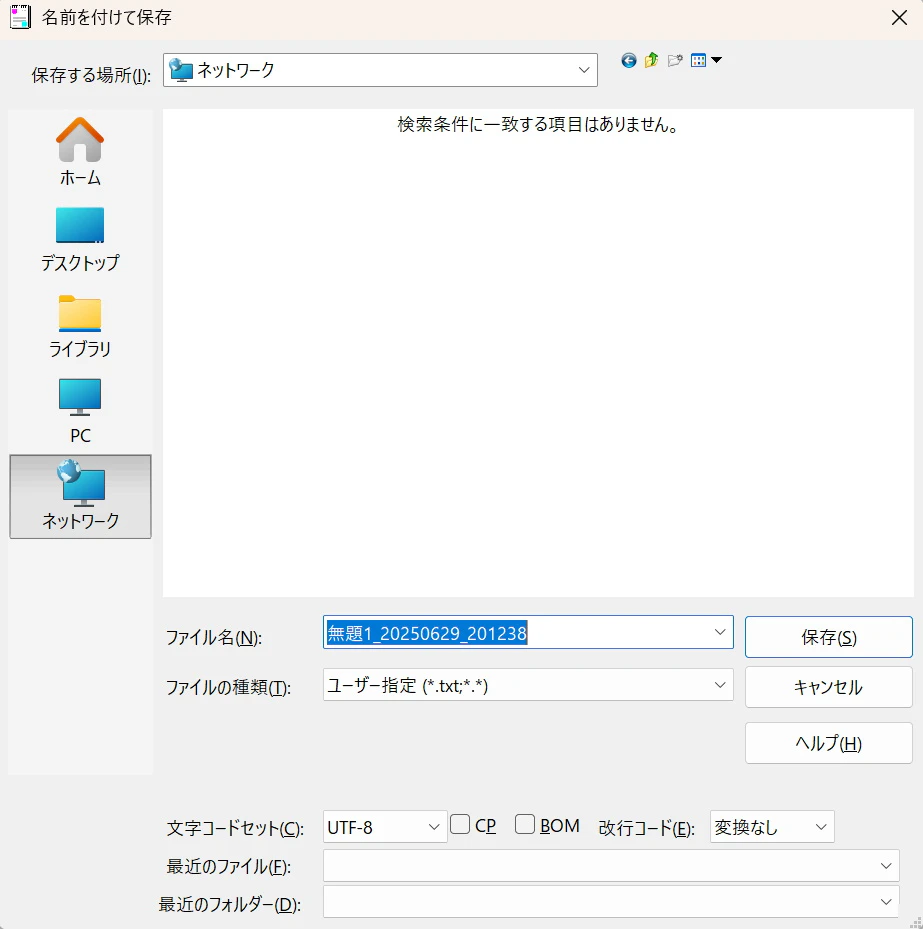Go up one folder level
Viewport: 923px width, 929px height.
(x=652, y=60)
